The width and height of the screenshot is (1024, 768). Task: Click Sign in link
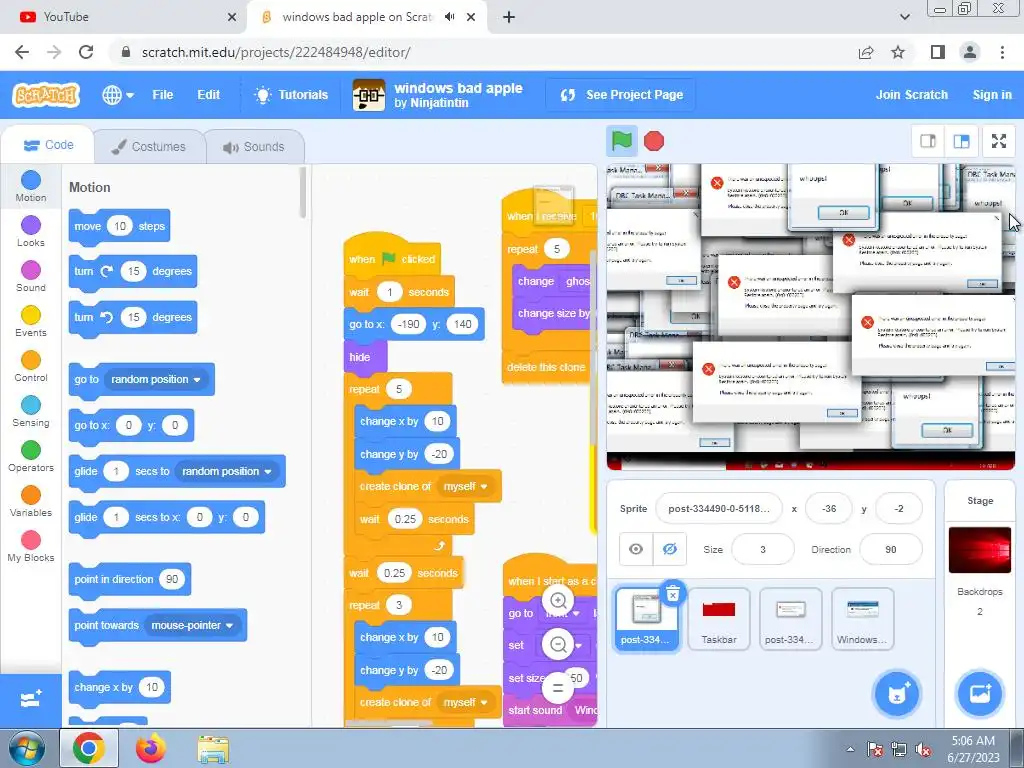[992, 95]
